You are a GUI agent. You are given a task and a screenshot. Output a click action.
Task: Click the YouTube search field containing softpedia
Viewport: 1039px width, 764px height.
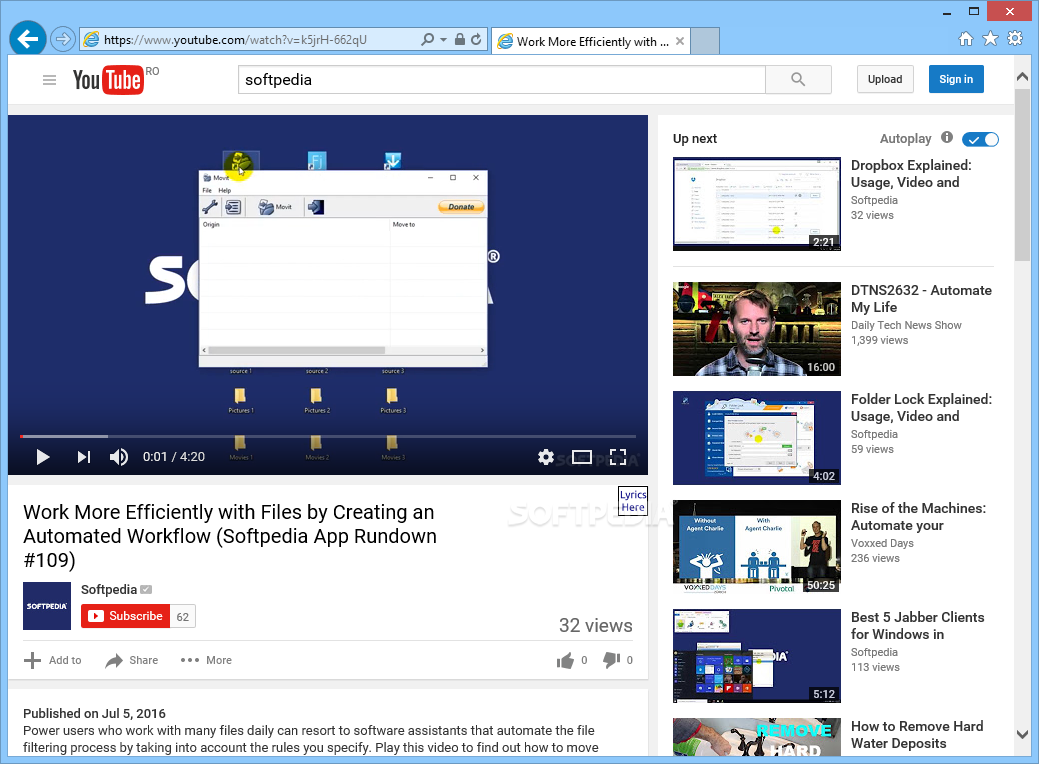(502, 80)
